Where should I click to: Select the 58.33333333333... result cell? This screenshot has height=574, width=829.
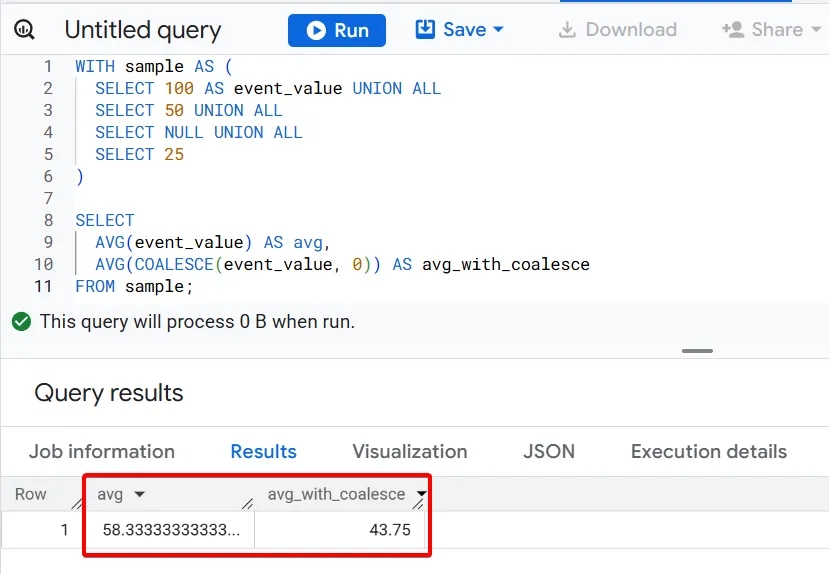tap(170, 530)
